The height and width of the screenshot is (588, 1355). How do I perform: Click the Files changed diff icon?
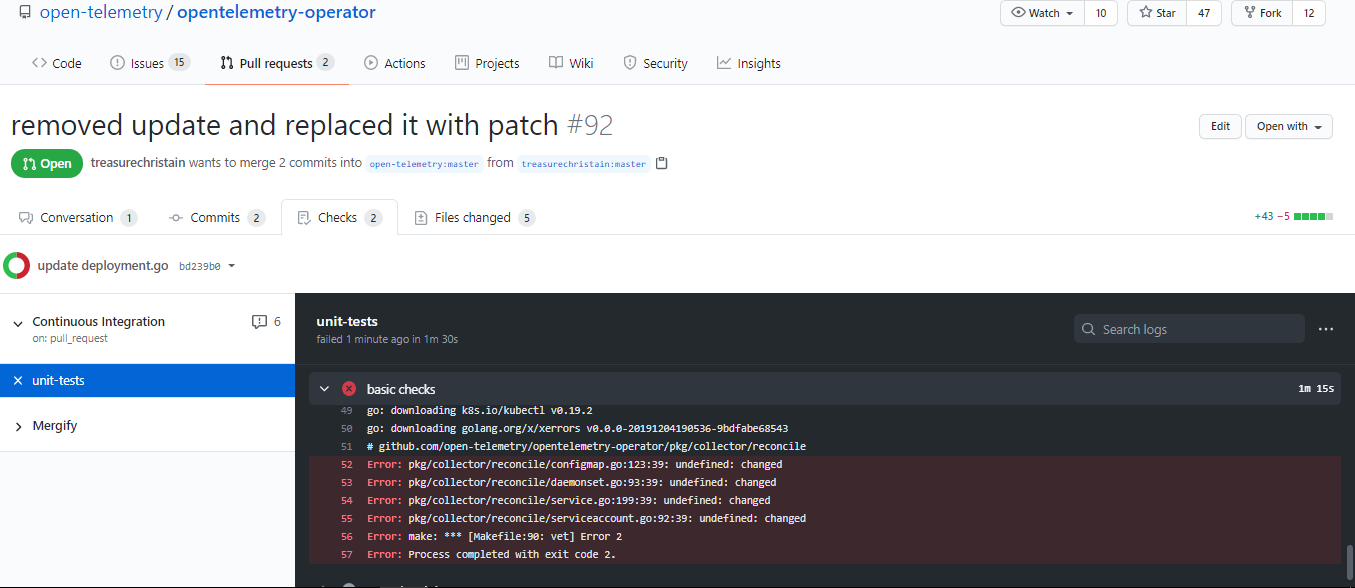click(421, 217)
